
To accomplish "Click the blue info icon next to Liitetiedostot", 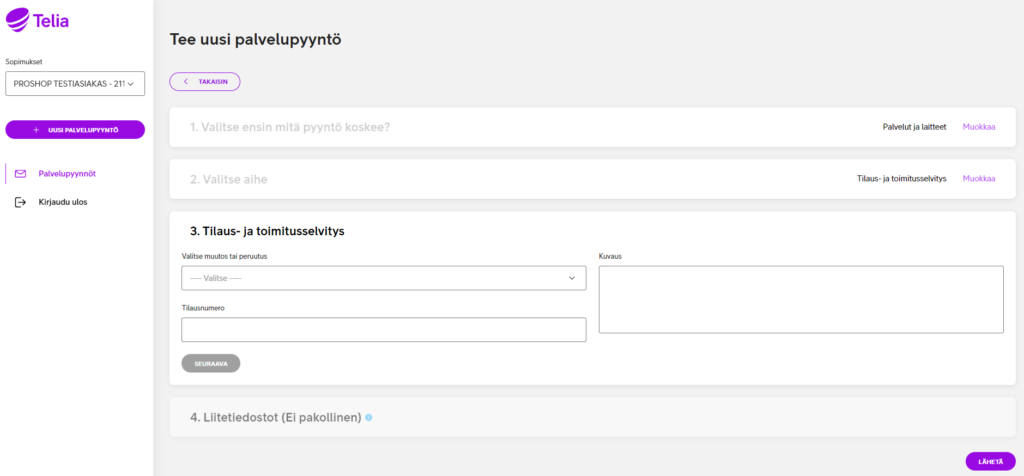I will pos(369,417).
